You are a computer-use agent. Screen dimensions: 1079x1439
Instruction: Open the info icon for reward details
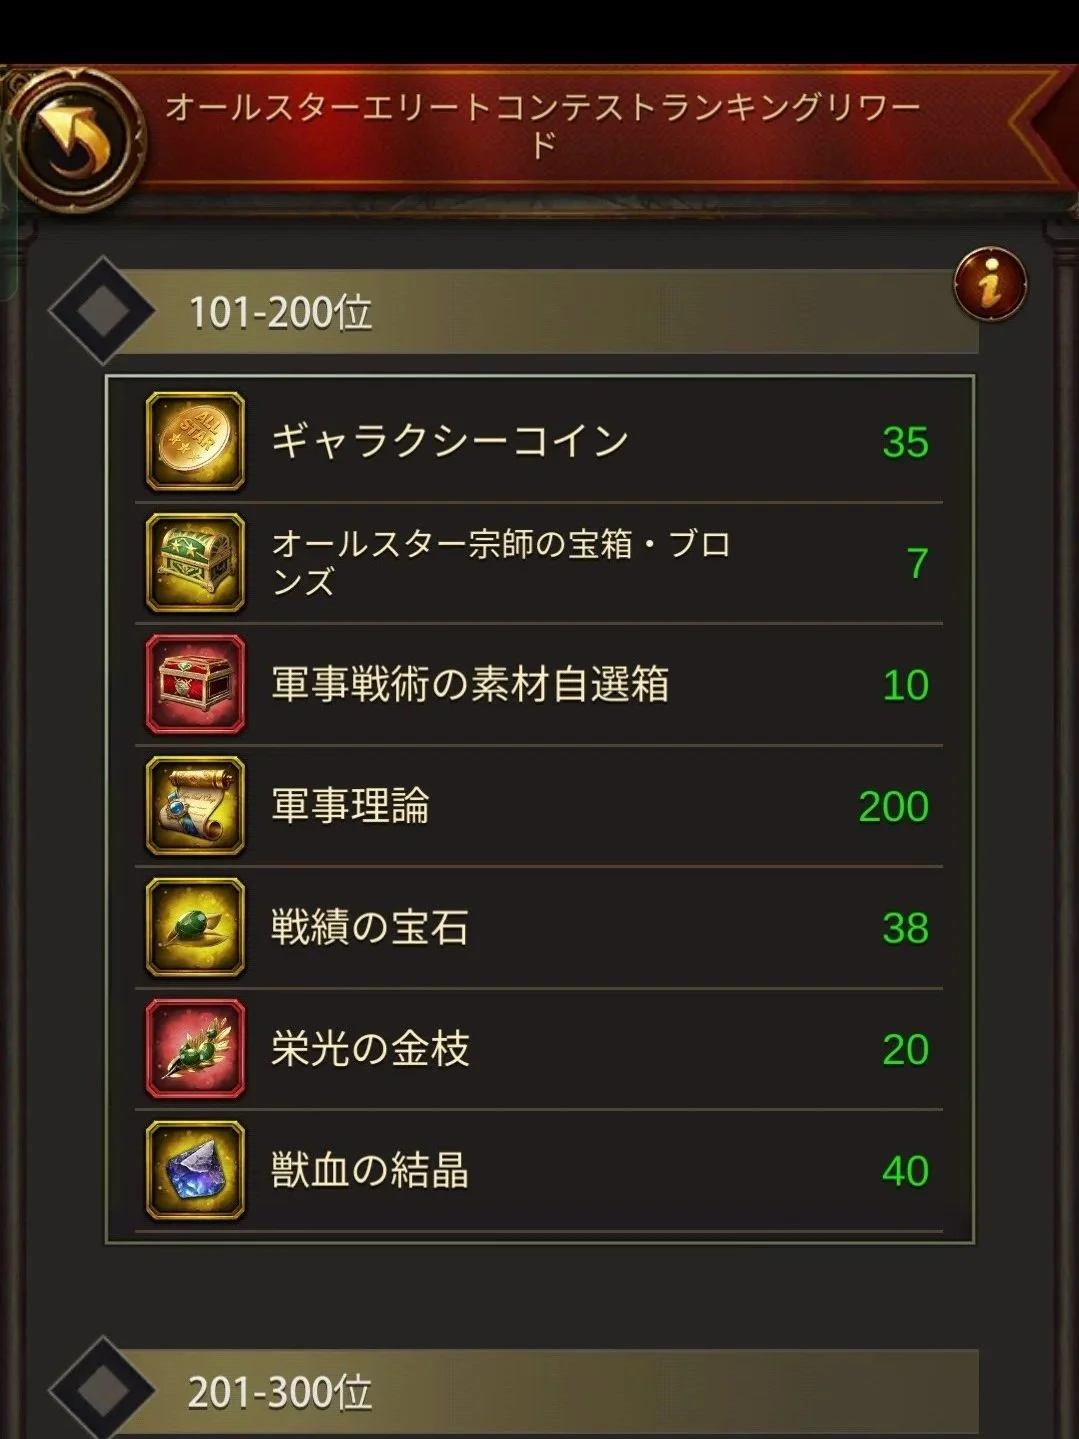[x=990, y=284]
